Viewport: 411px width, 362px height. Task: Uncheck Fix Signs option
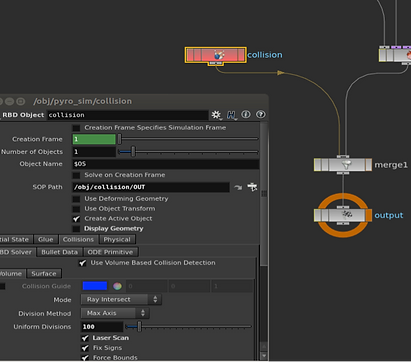click(x=85, y=348)
